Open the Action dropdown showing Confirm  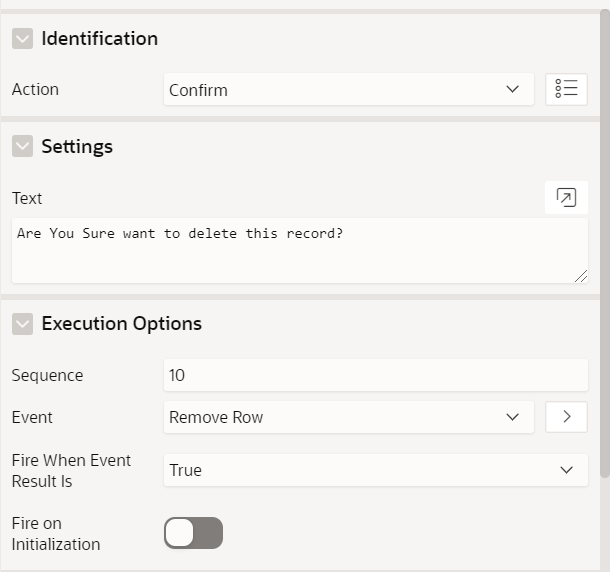(349, 89)
